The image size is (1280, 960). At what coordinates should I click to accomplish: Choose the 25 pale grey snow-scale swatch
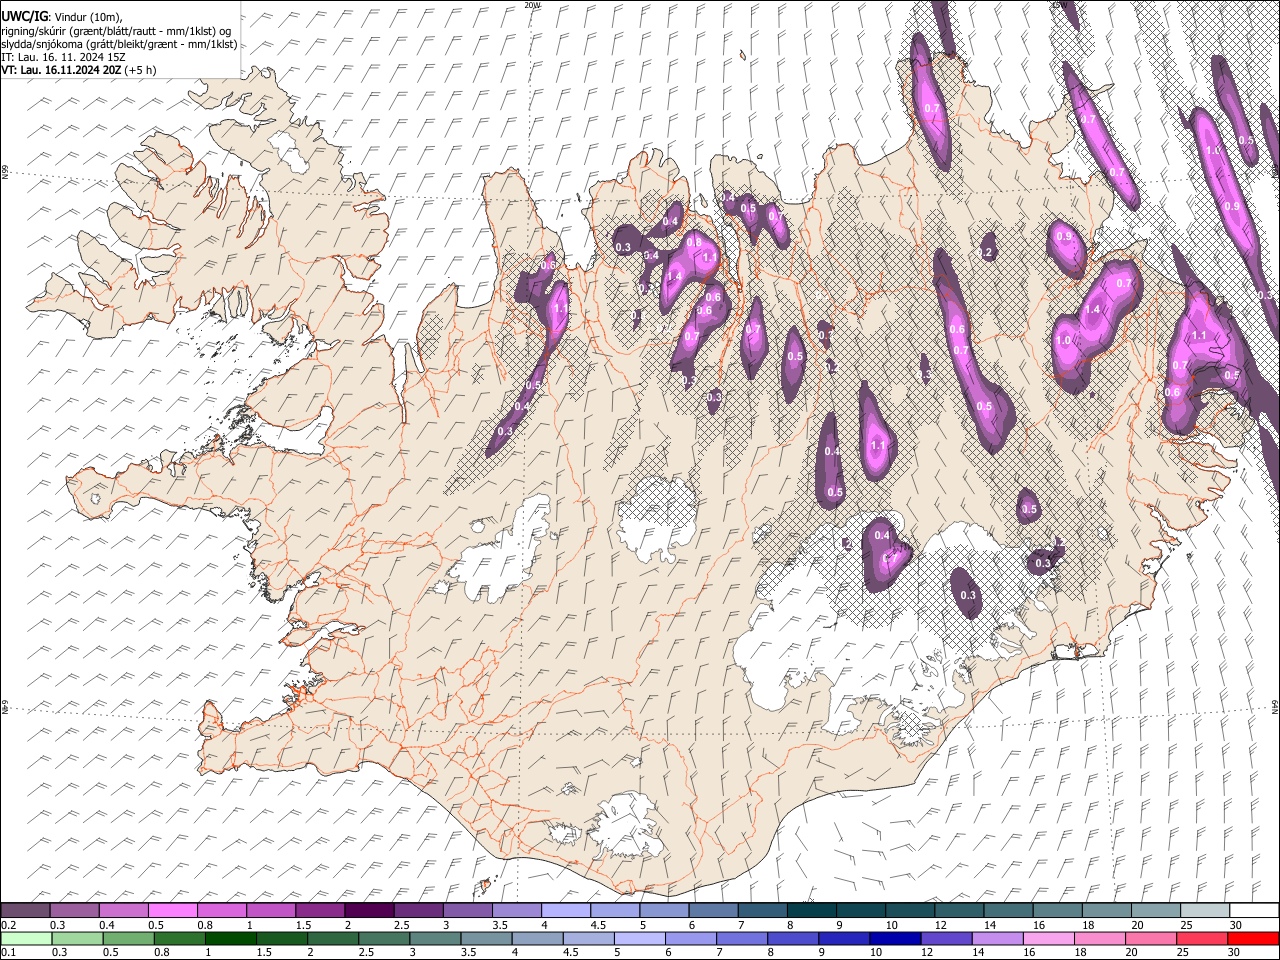[x=1204, y=911]
